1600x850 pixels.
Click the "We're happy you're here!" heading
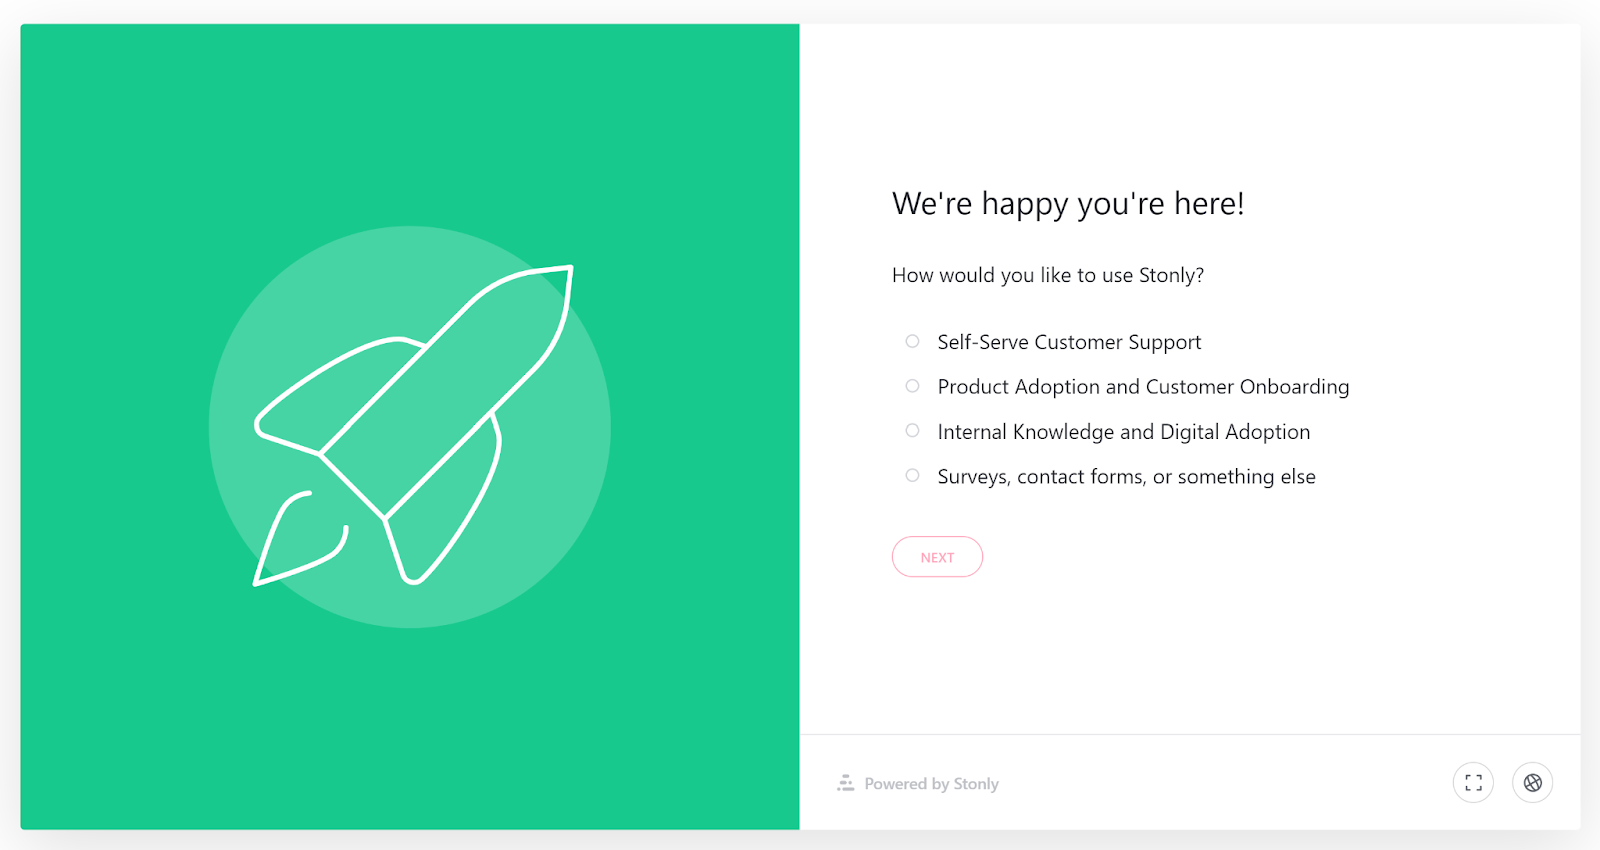pos(1068,204)
